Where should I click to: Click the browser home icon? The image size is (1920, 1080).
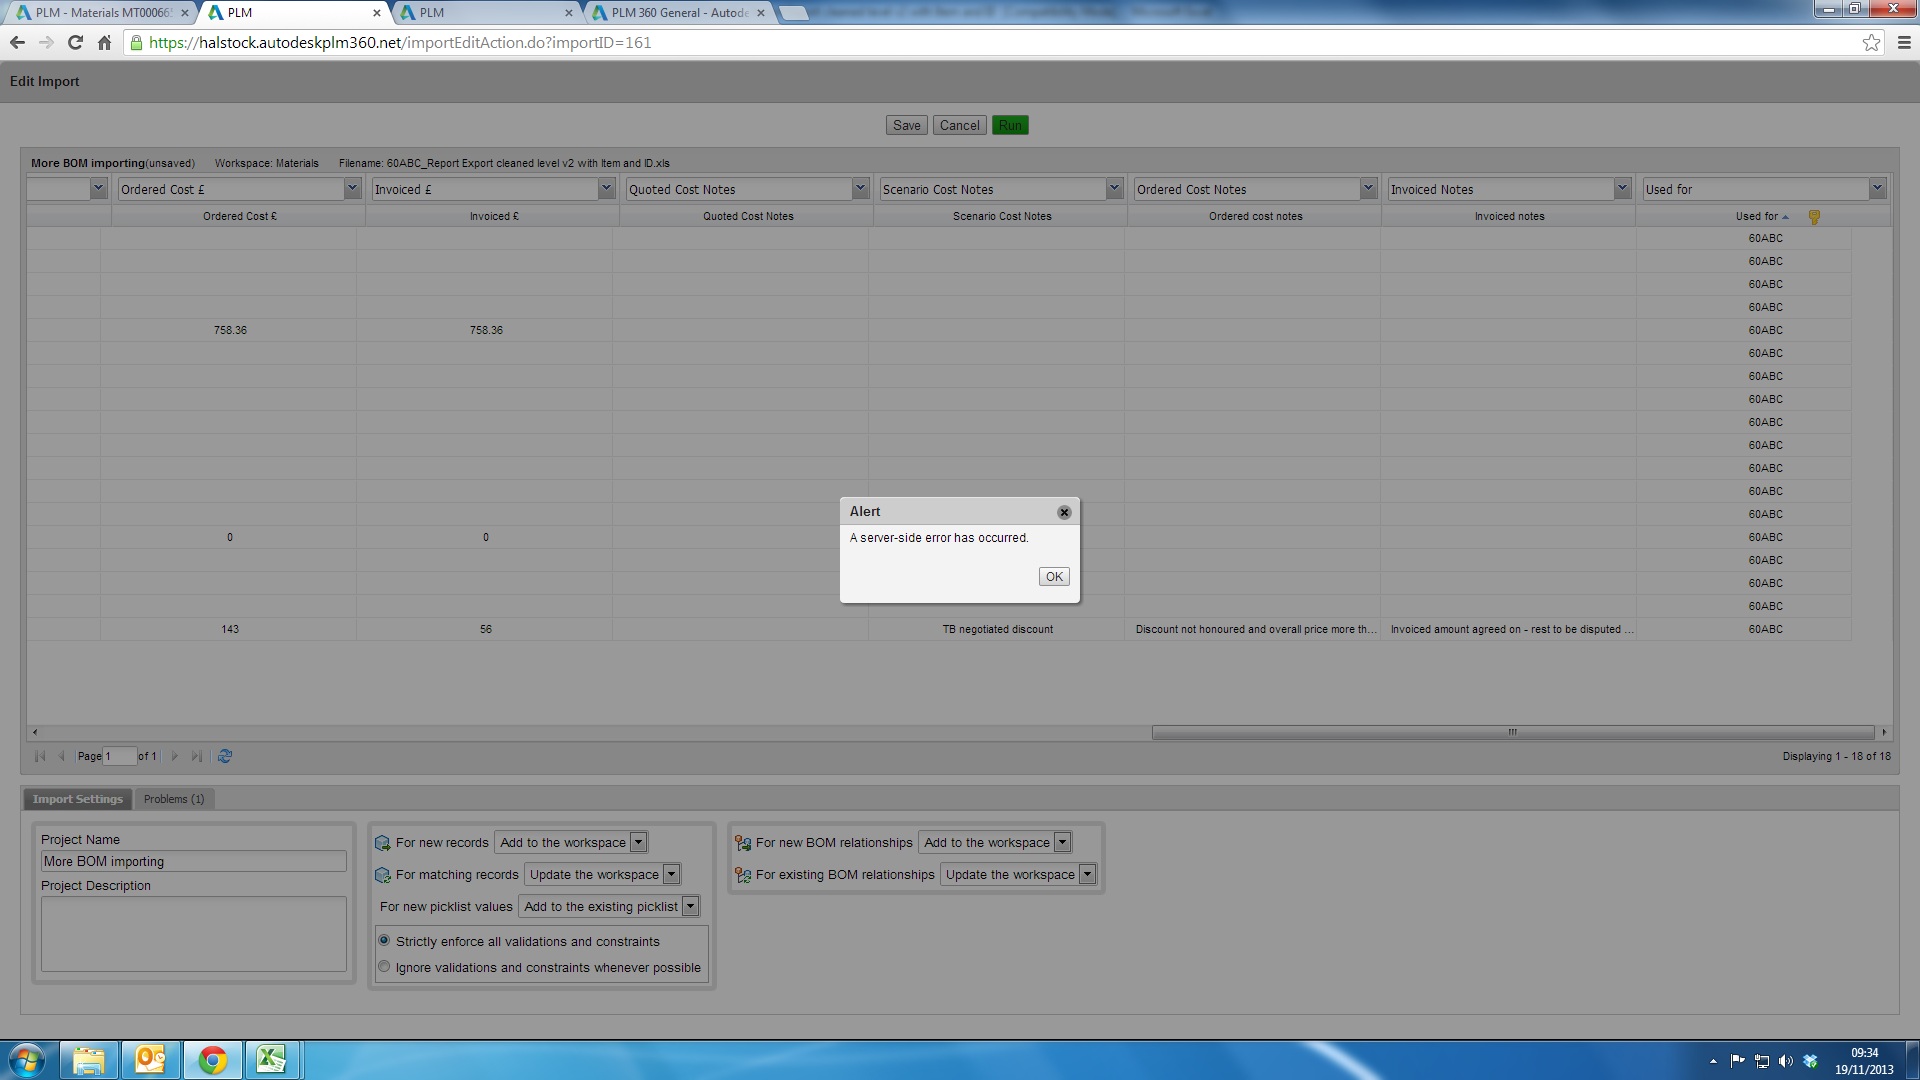tap(104, 43)
